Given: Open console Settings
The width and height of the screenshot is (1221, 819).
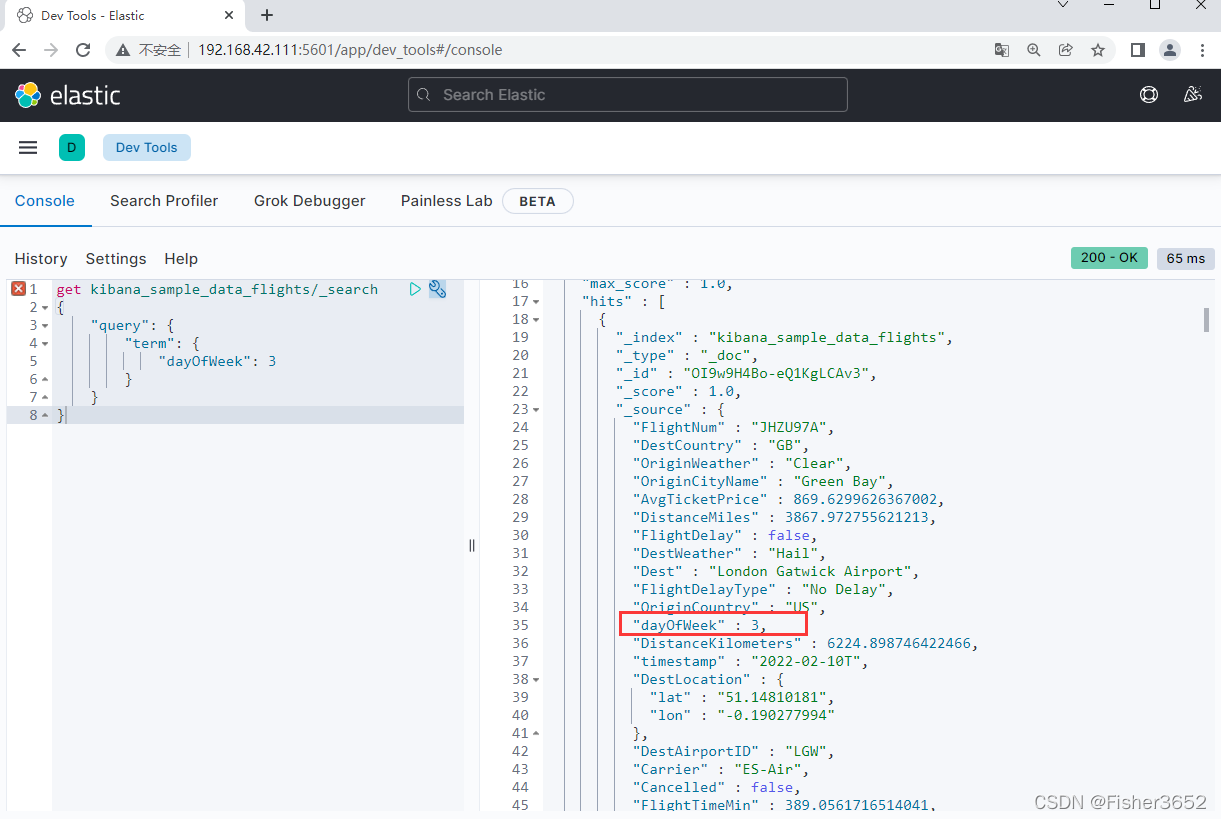Looking at the screenshot, I should coord(116,259).
